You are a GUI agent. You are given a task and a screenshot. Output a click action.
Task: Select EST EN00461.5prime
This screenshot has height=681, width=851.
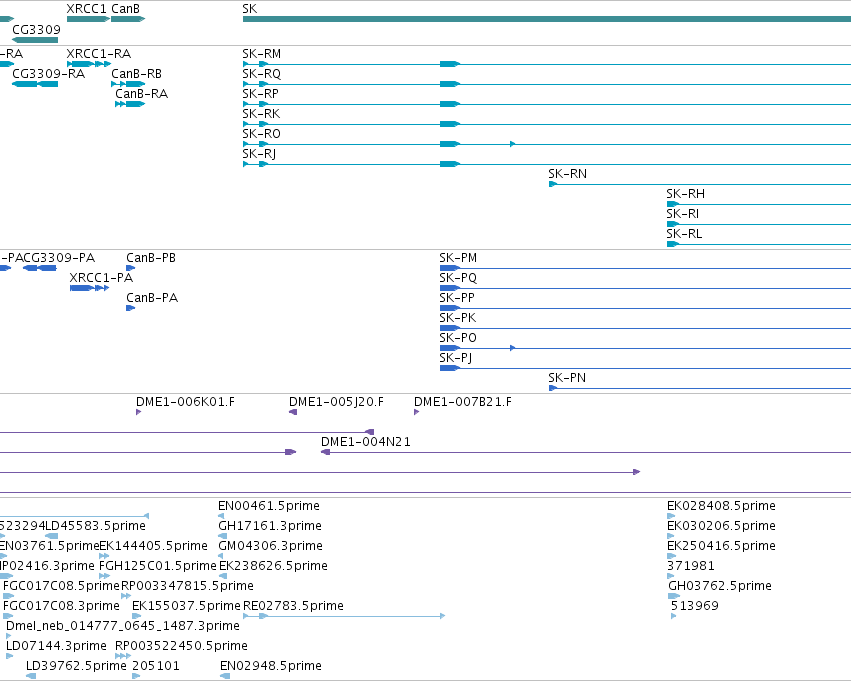[x=221, y=516]
